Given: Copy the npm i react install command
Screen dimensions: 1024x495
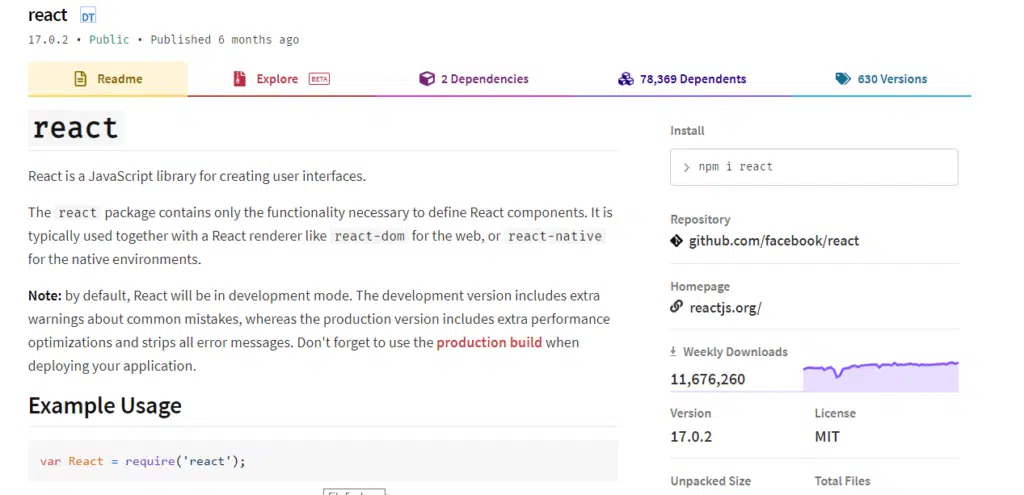Looking at the screenshot, I should coord(814,167).
